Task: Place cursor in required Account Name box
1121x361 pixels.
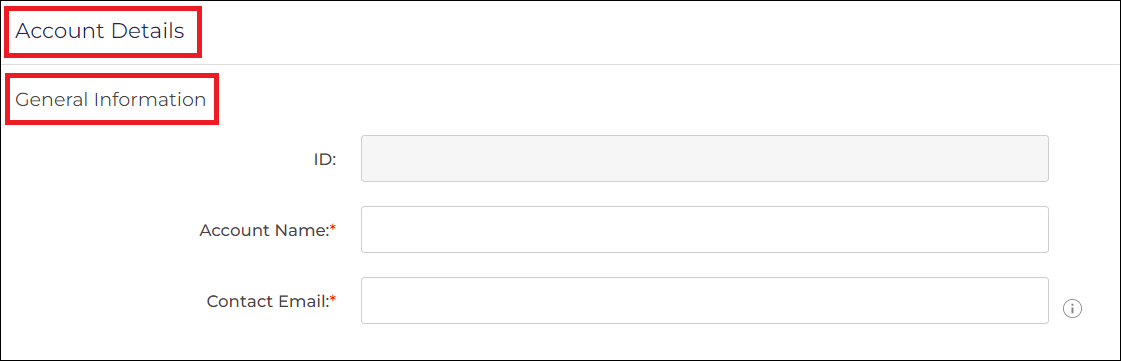Action: click(704, 229)
